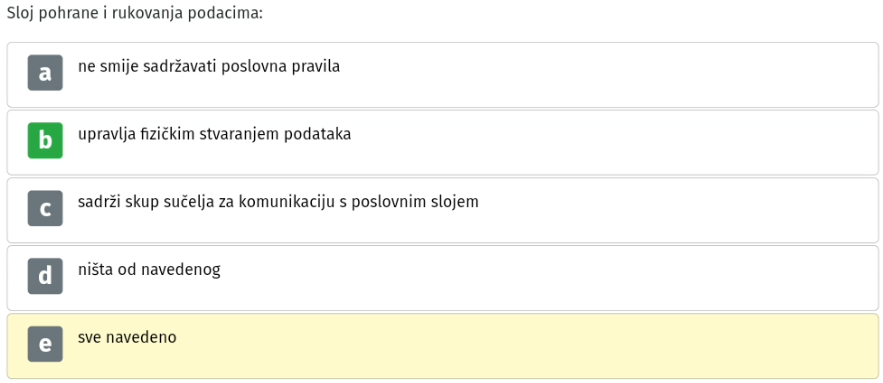Choose the 'ništa od navedenog' text
Screen dimensions: 883x383
pyautogui.click(x=149, y=270)
